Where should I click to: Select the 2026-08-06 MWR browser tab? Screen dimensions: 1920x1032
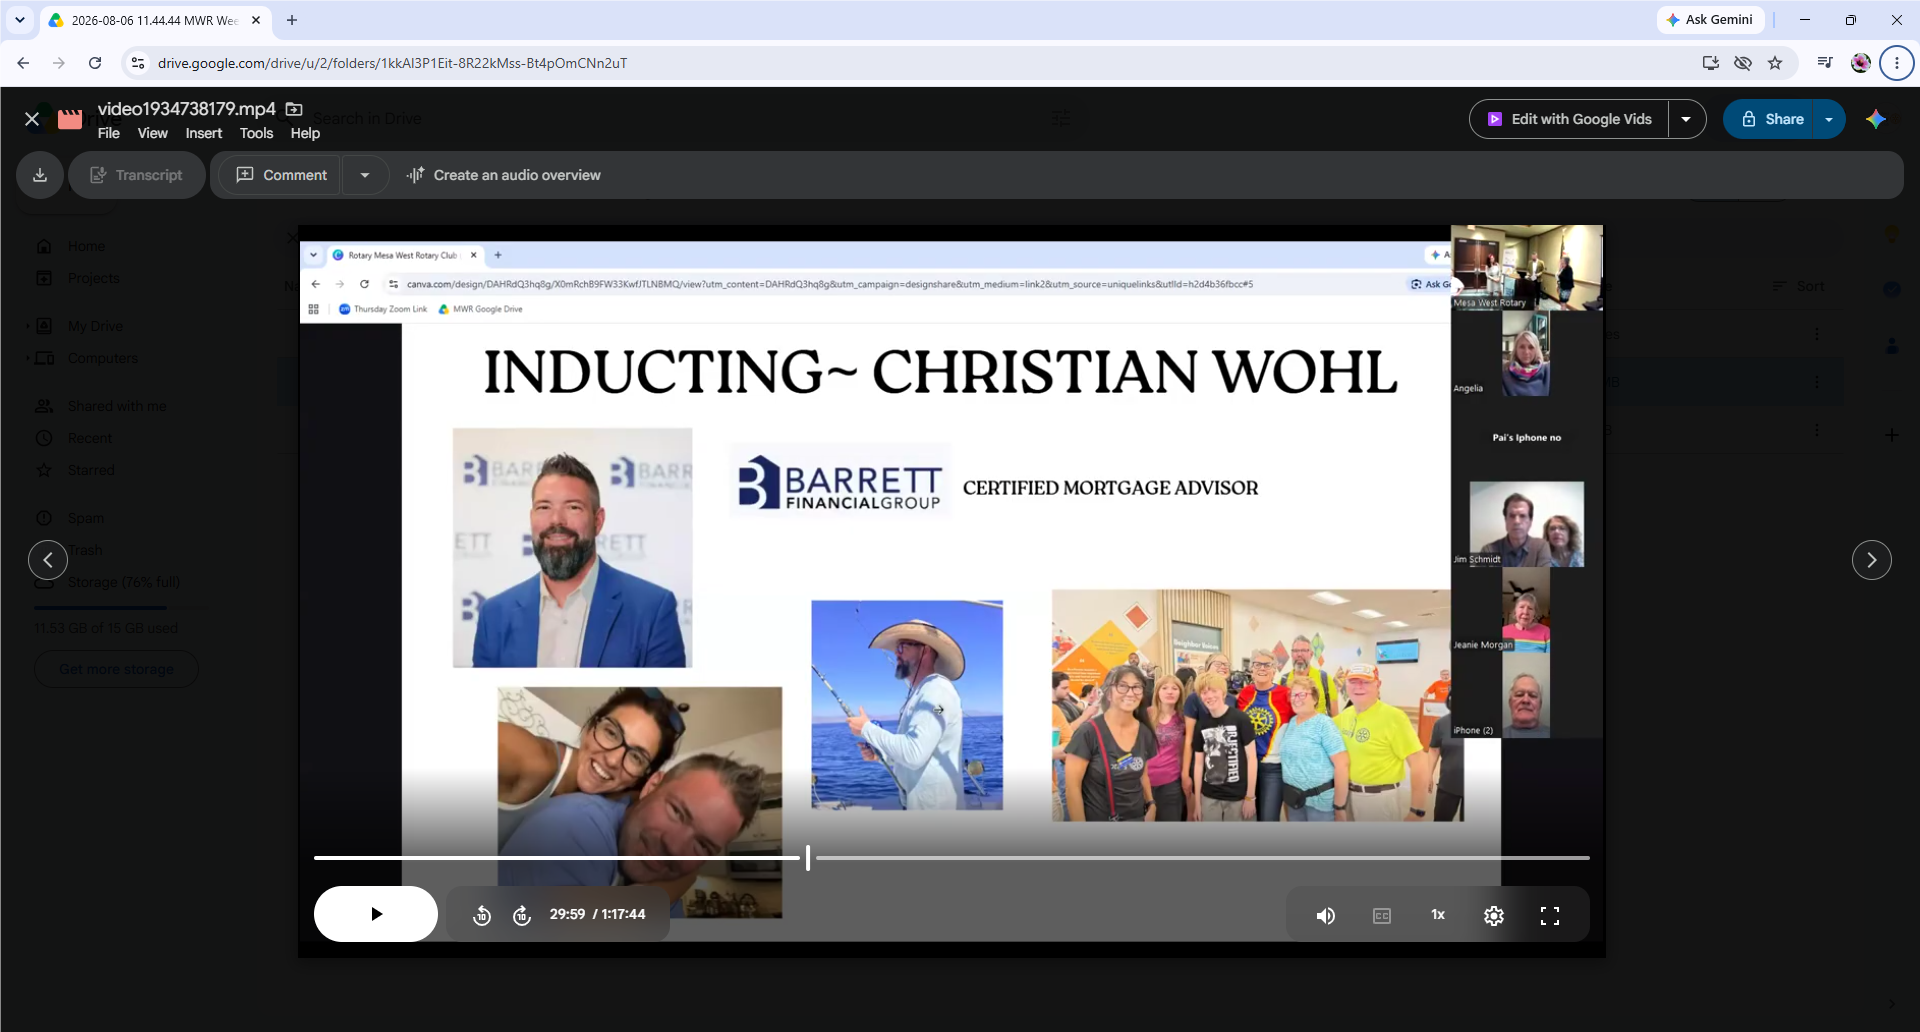click(x=155, y=20)
